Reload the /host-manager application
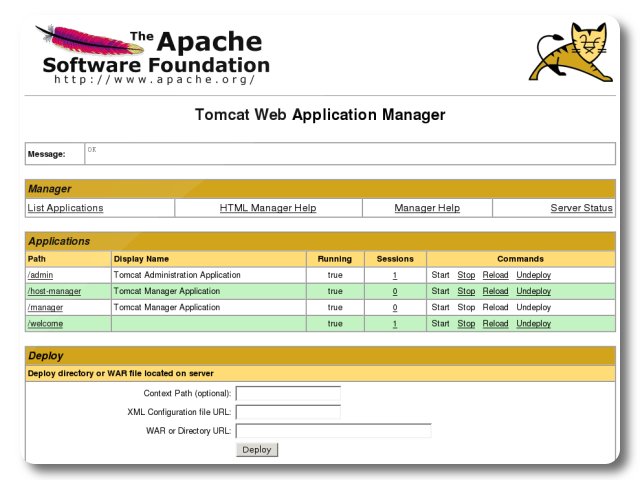The height and width of the screenshot is (480, 640). tap(495, 291)
